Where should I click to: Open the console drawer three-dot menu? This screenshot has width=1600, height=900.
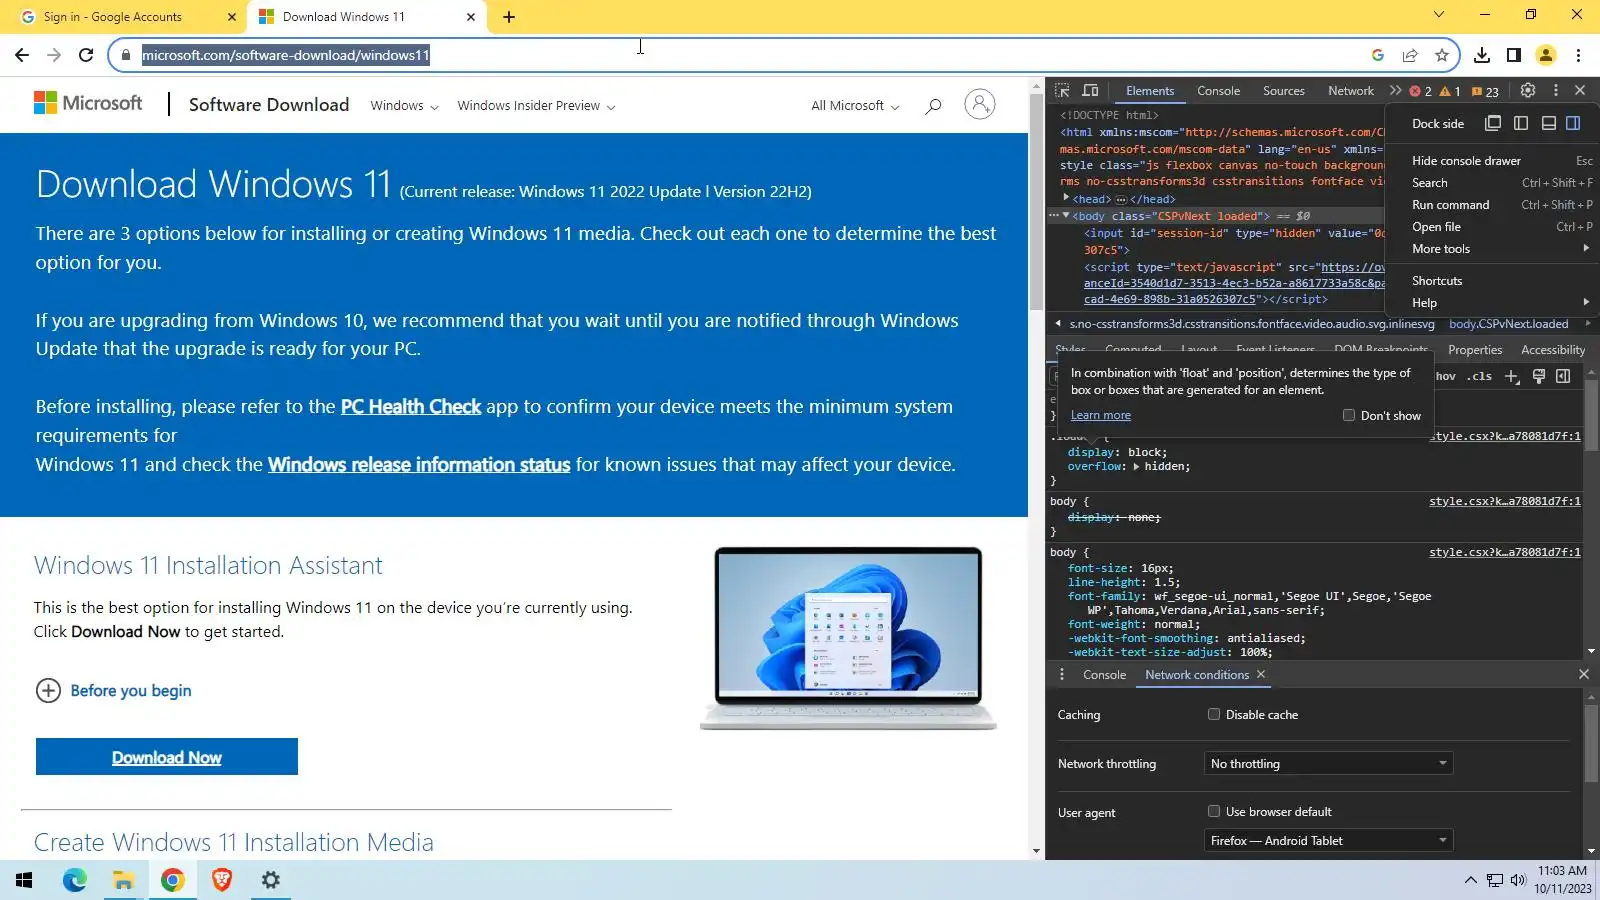1062,675
